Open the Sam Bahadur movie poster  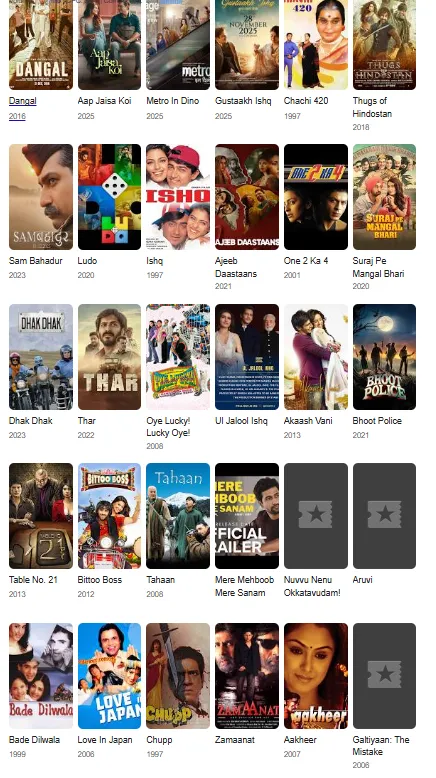tap(41, 197)
